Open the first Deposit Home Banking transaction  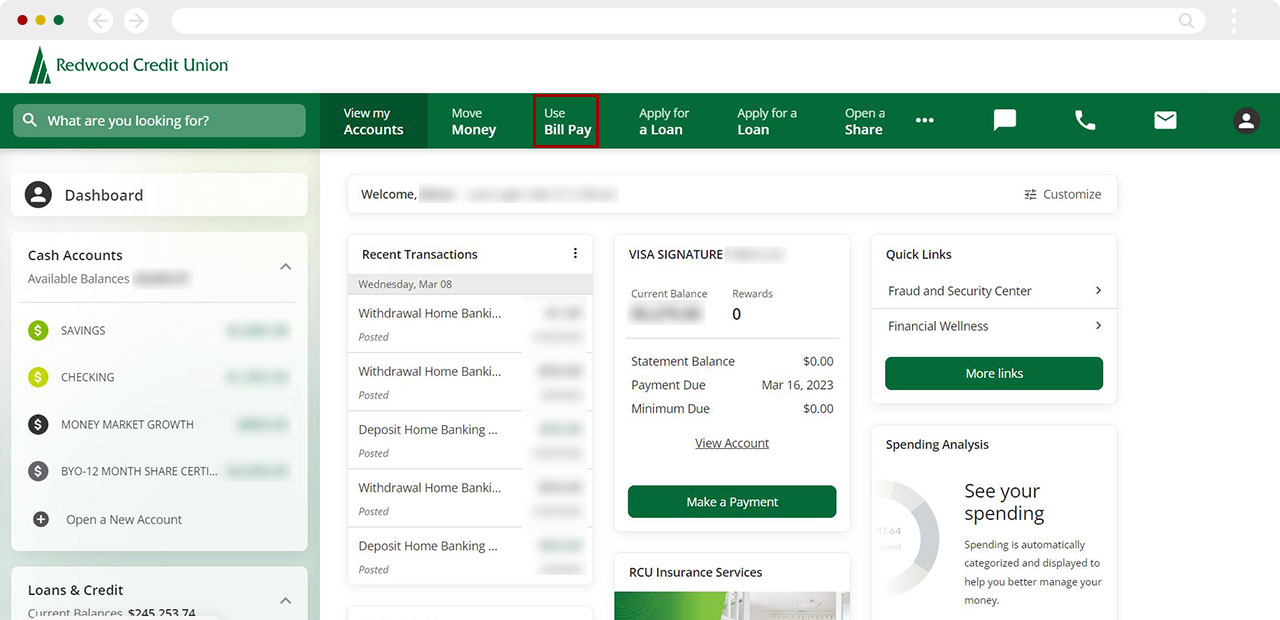click(x=470, y=440)
